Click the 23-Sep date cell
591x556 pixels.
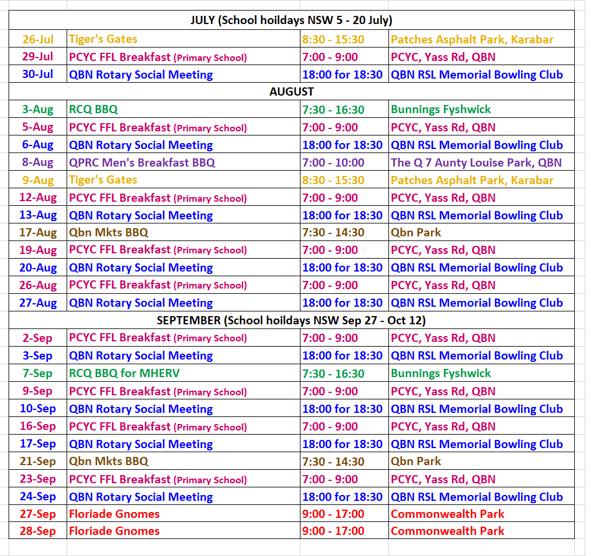tap(38, 479)
